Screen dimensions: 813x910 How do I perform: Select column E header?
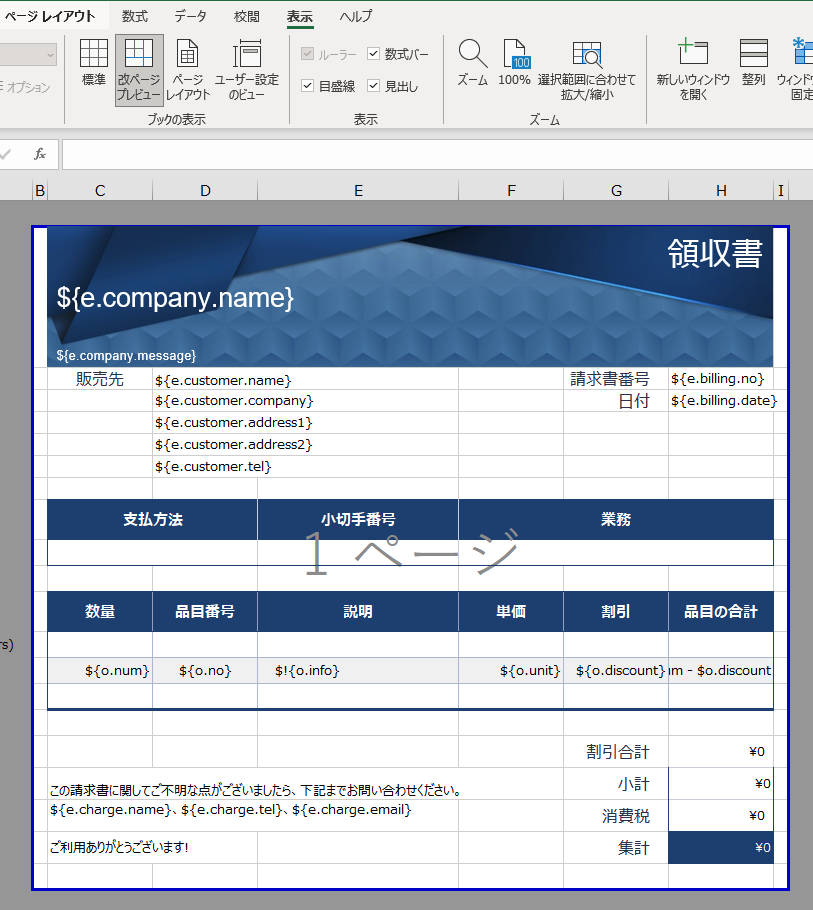358,190
